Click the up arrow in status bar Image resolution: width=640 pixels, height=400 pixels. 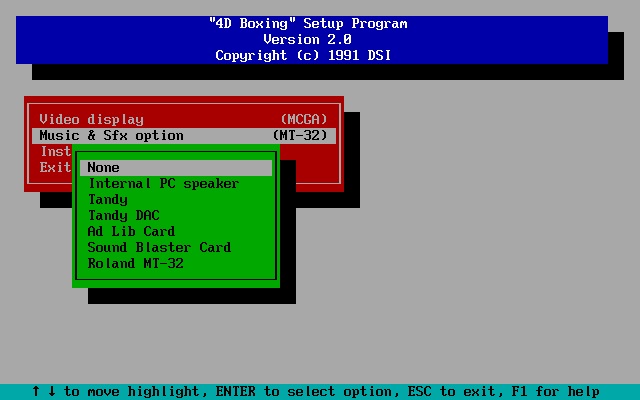tap(36, 391)
